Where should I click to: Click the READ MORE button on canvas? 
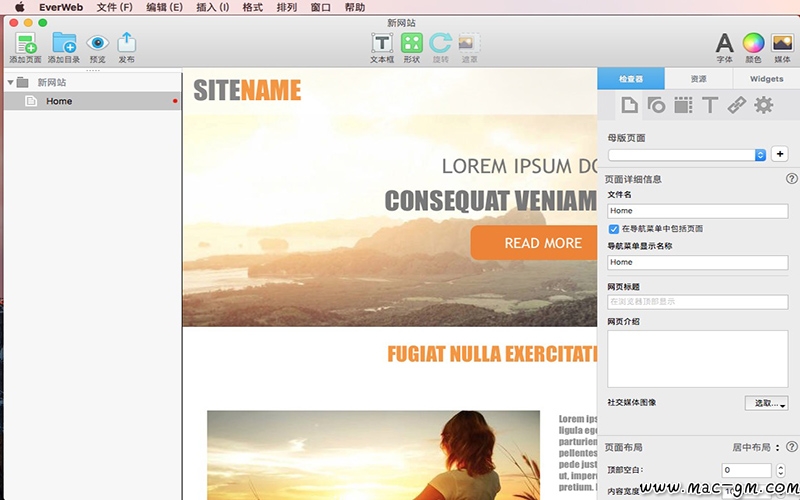pyautogui.click(x=534, y=243)
